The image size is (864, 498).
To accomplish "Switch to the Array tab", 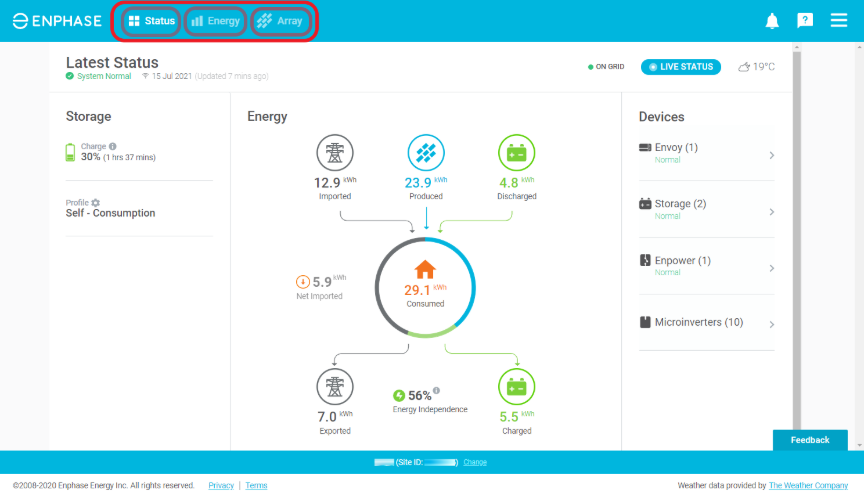I will coord(281,21).
